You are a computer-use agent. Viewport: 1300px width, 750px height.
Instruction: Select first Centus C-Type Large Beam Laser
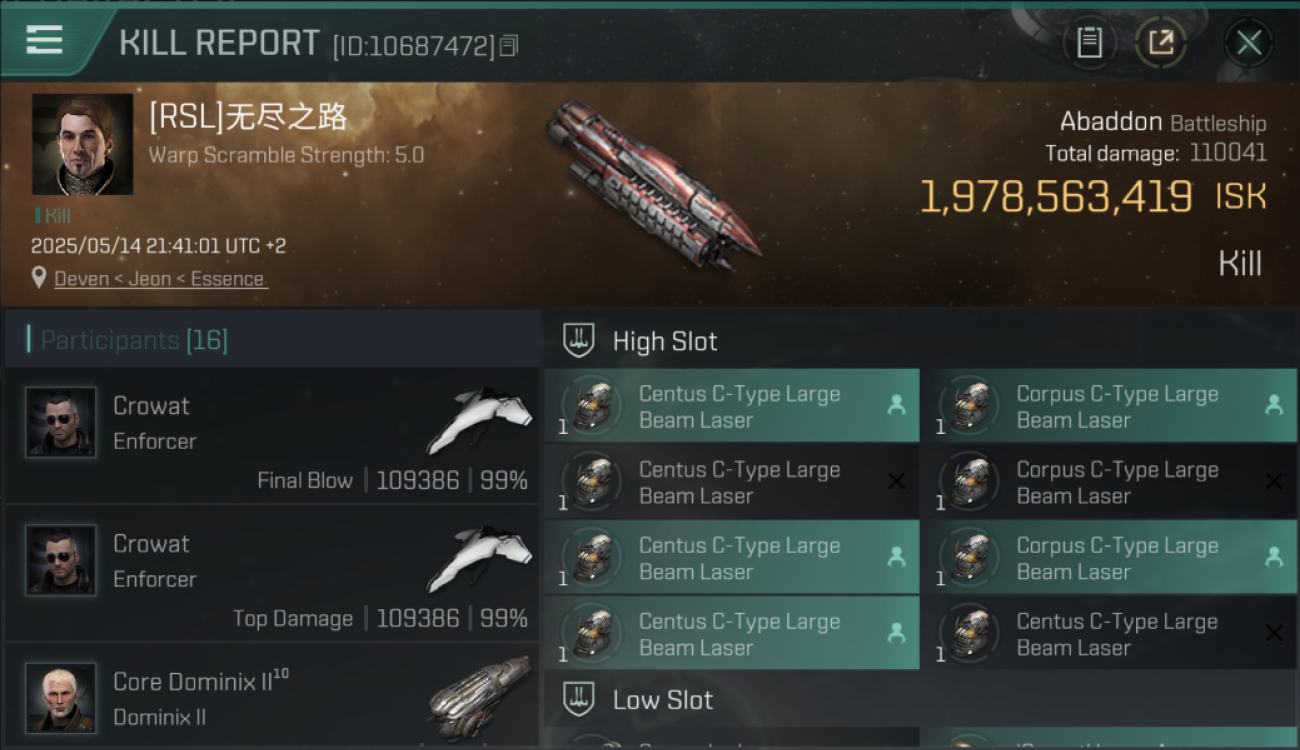731,406
